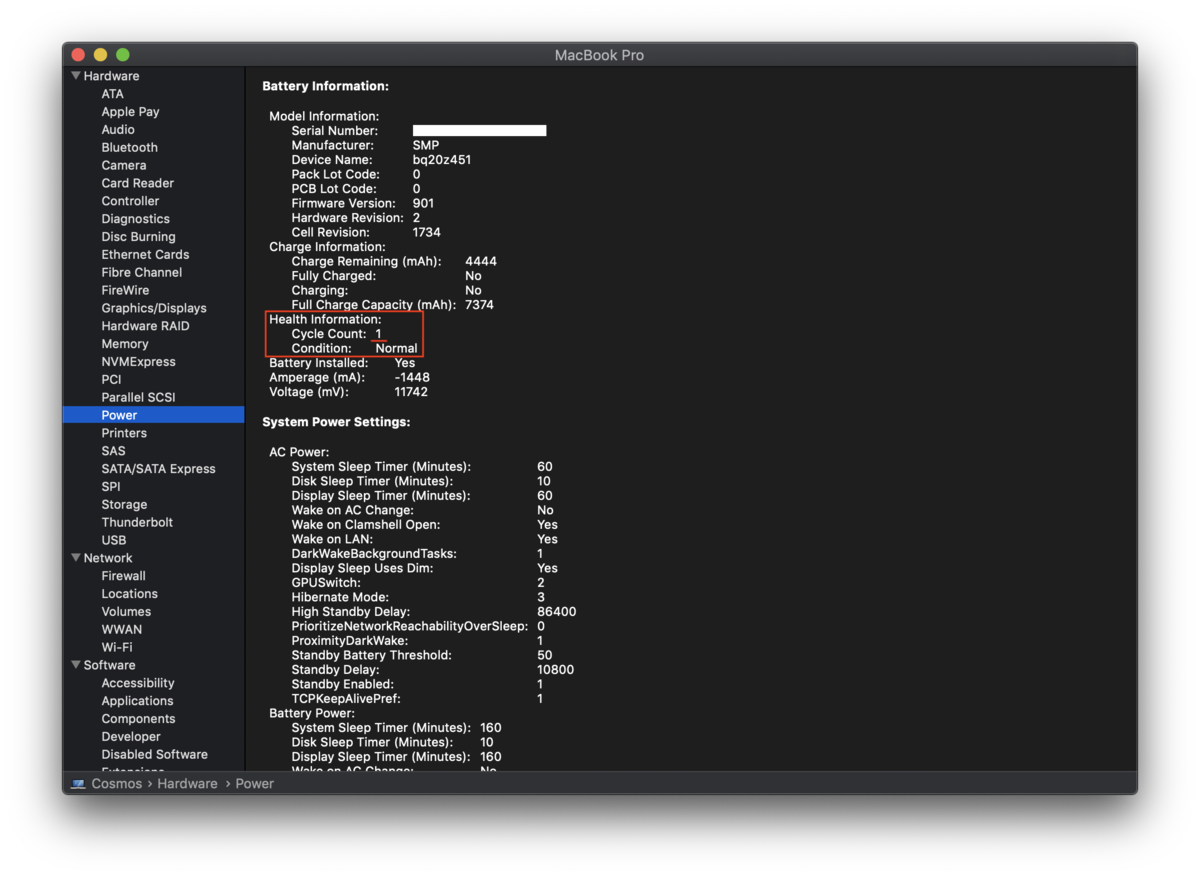Click Power in the path bar
1200x877 pixels.
pos(255,784)
